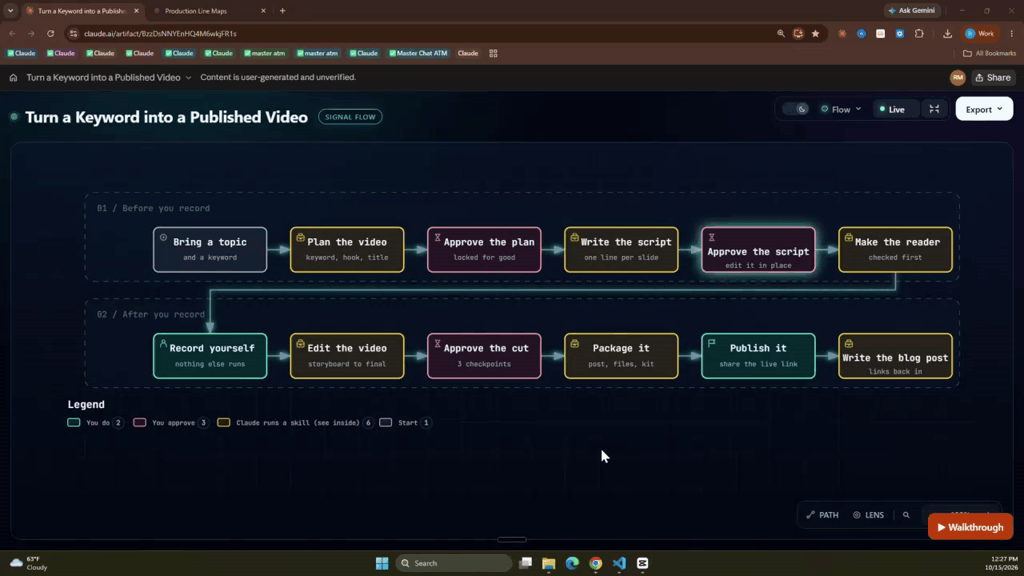Open the Flow view dropdown
Viewport: 1024px width, 576px height.
point(841,109)
